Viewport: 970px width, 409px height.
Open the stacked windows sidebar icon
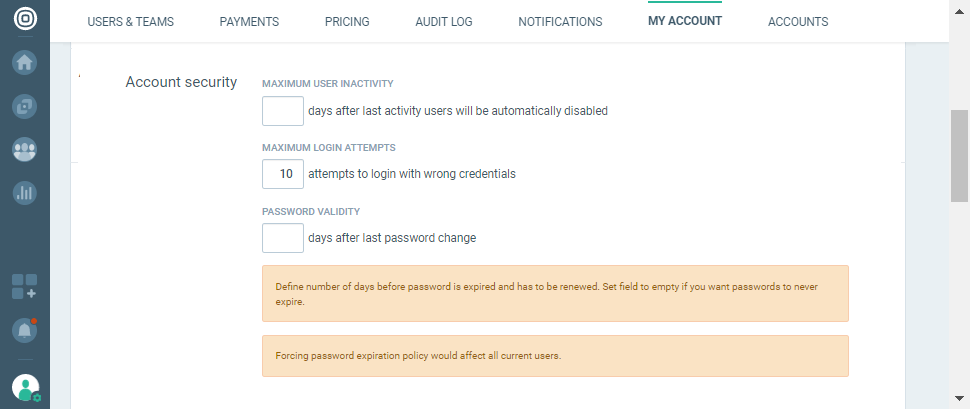click(x=25, y=105)
